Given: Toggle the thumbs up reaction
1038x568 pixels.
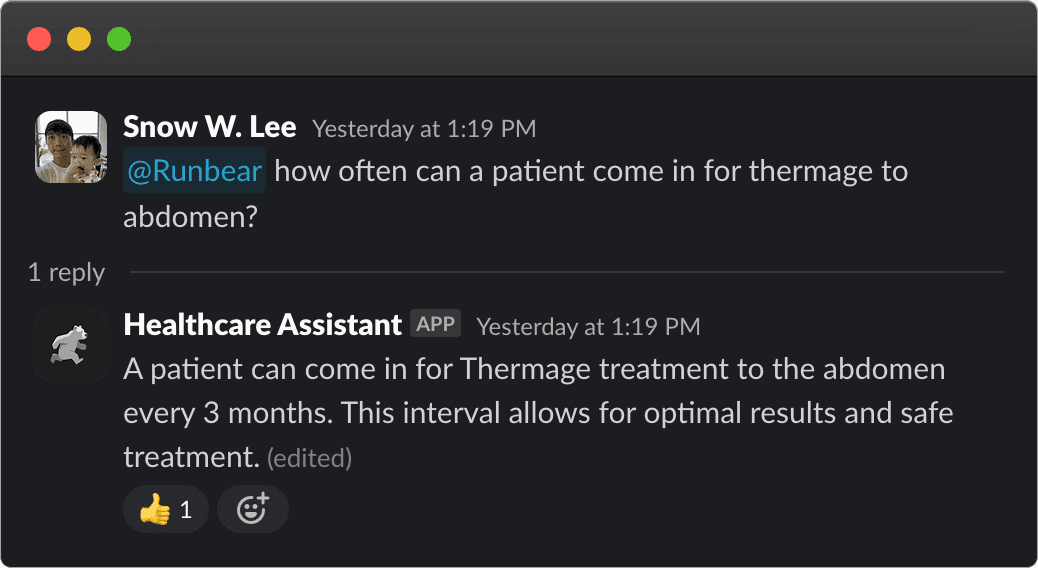Looking at the screenshot, I should point(165,510).
